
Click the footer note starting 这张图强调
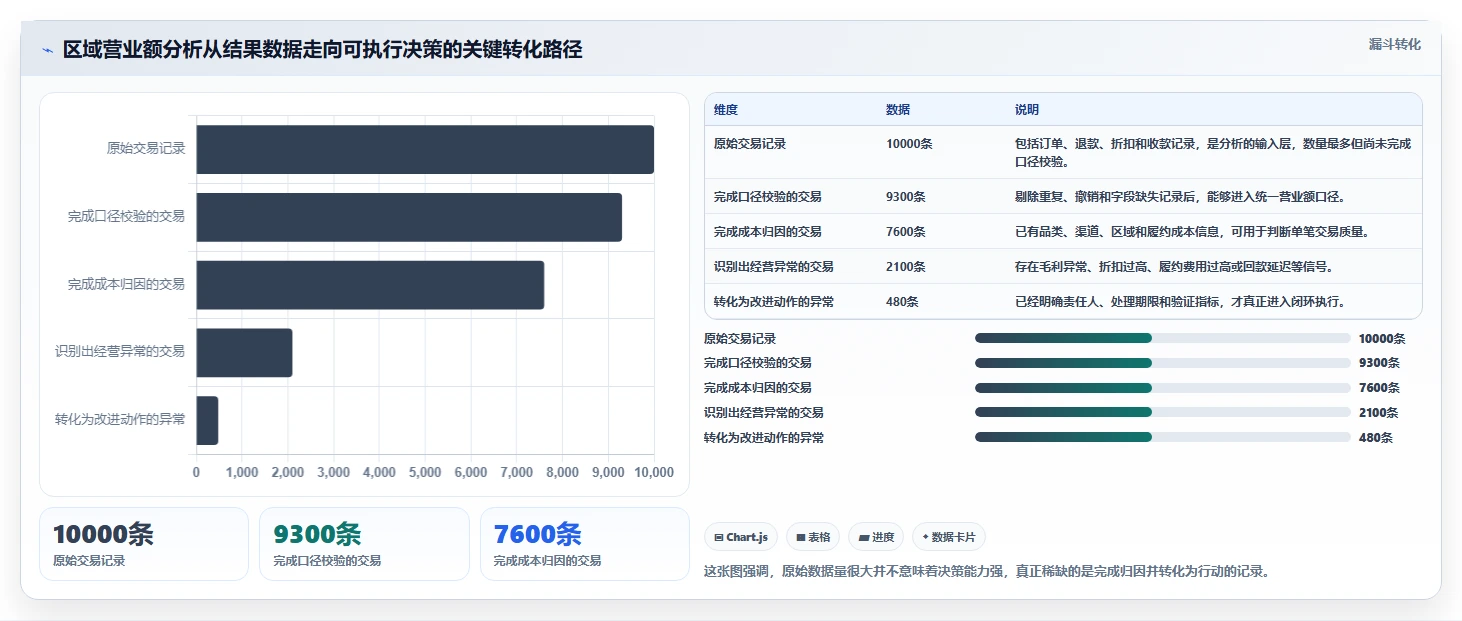click(987, 572)
